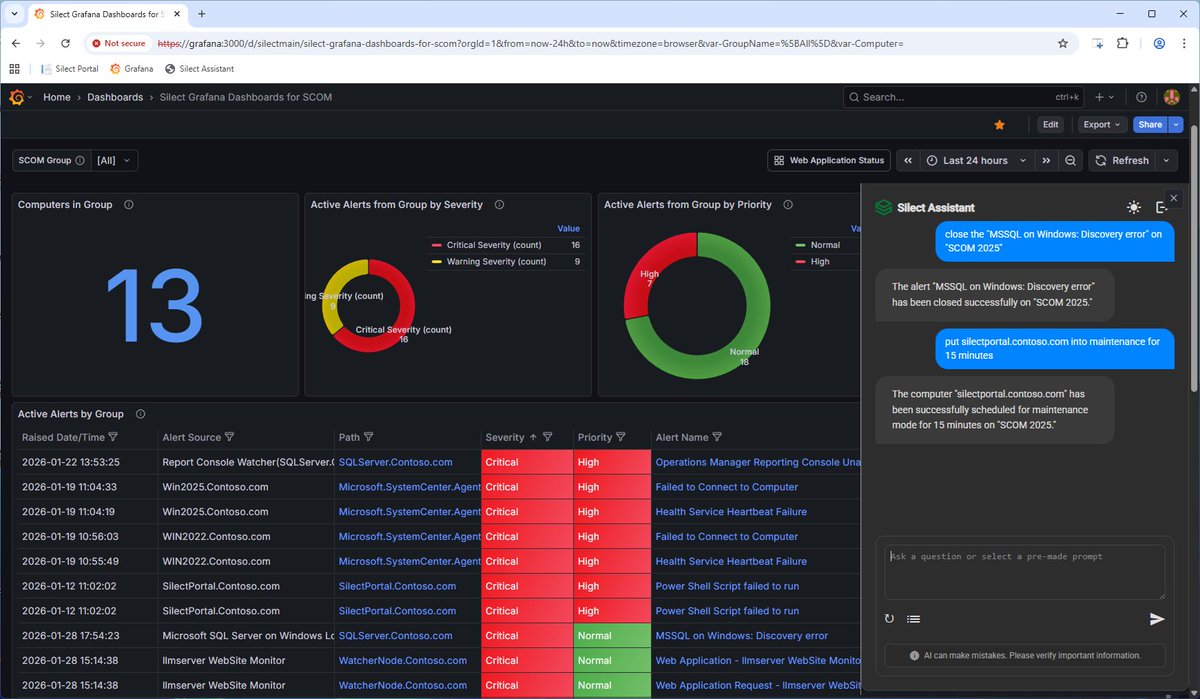Open MSSQL on Windows: Discovery error alert
This screenshot has width=1200, height=699.
click(x=742, y=636)
